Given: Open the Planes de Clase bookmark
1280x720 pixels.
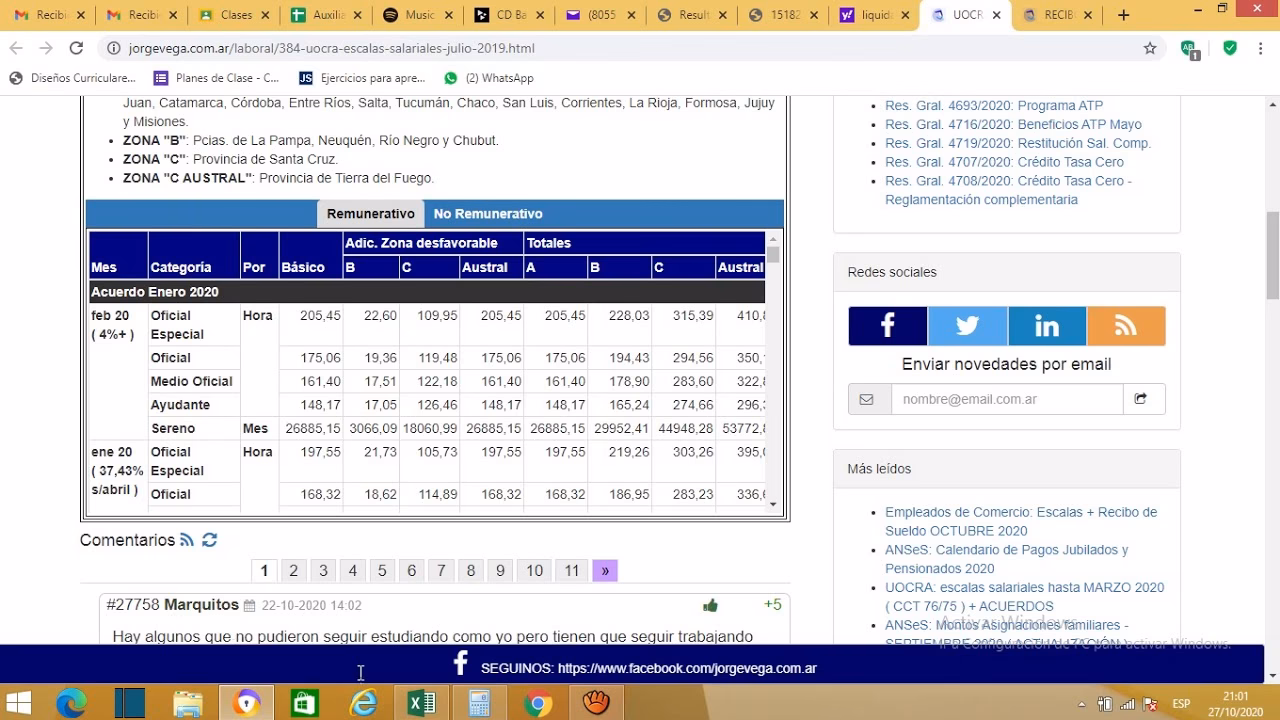Looking at the screenshot, I should [216, 78].
